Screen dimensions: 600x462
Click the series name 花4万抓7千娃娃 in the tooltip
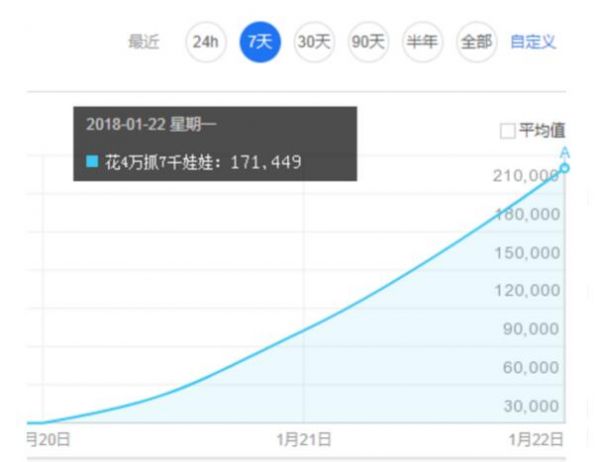pyautogui.click(x=165, y=160)
